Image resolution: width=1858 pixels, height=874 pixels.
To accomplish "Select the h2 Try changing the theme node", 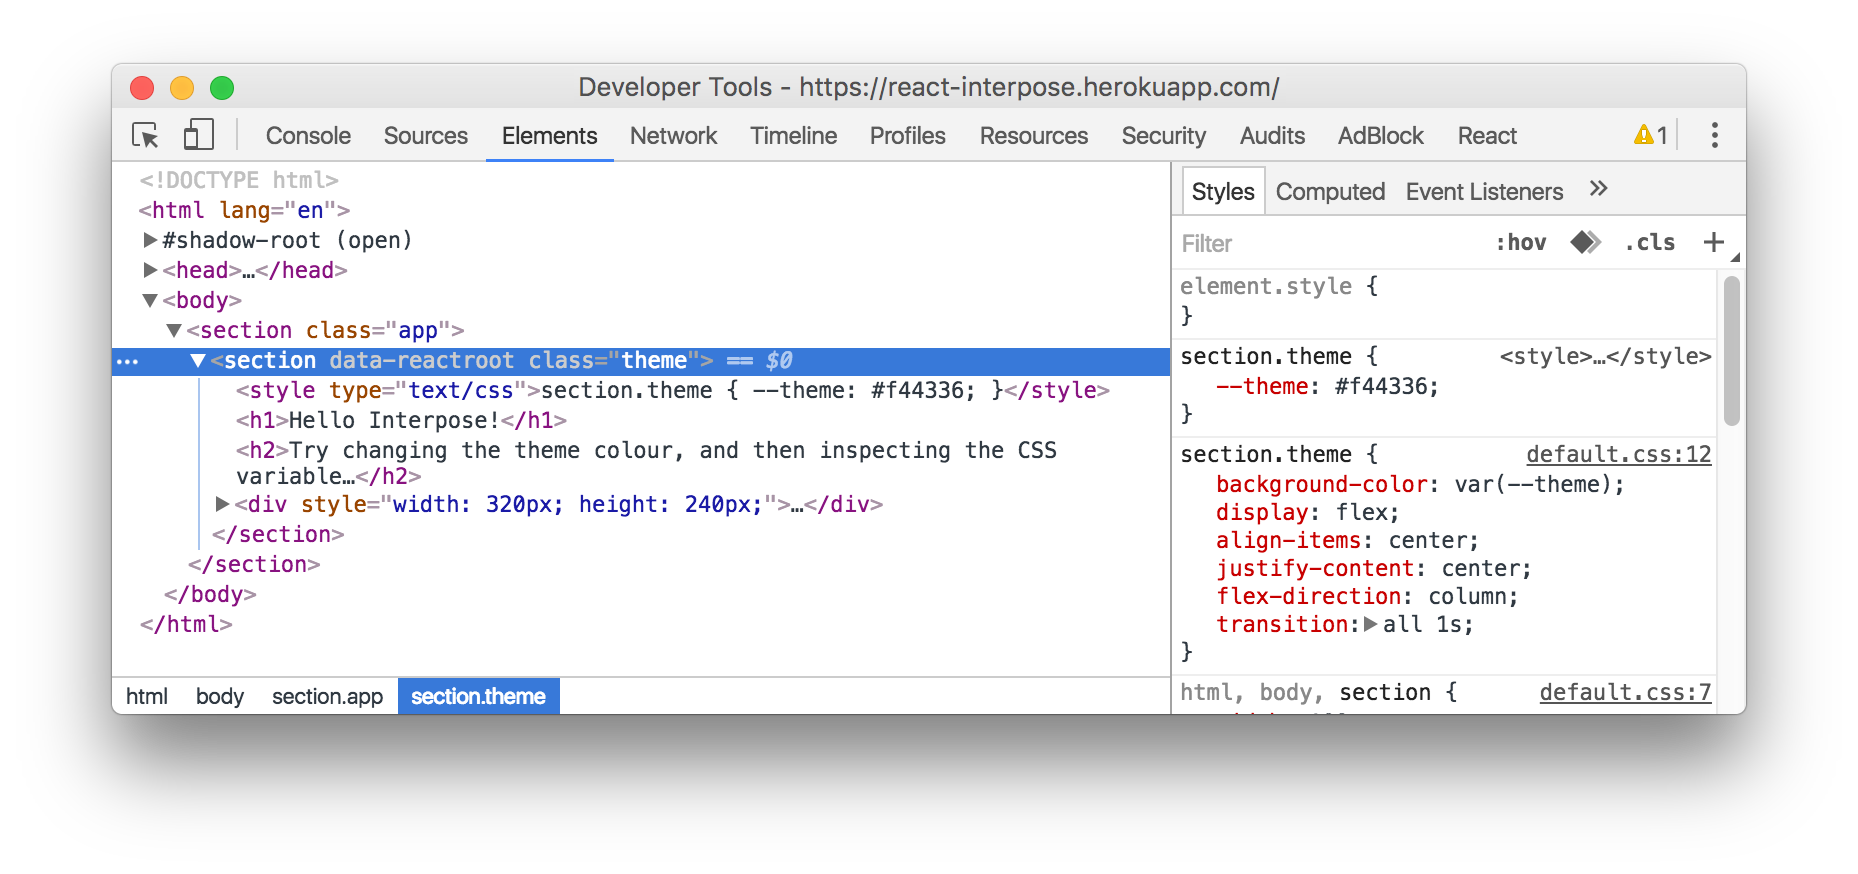I will (646, 463).
